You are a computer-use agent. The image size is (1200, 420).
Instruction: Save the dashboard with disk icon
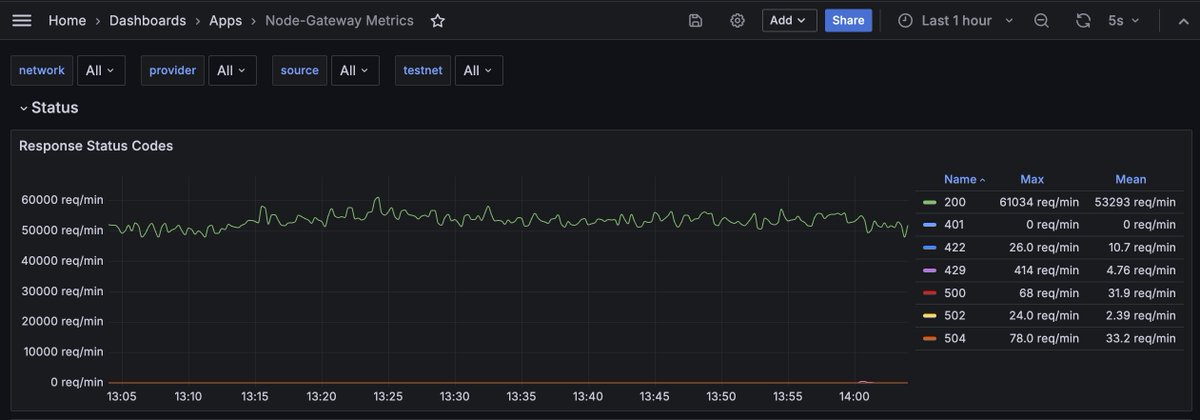click(x=696, y=20)
